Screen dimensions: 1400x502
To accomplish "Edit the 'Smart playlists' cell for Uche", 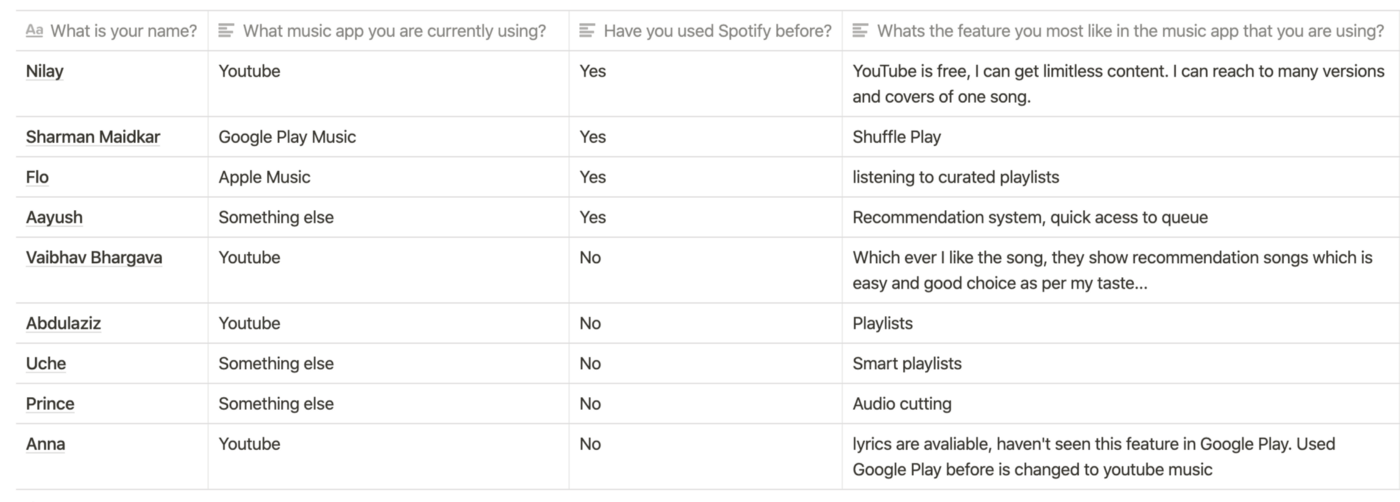I will pos(1121,364).
